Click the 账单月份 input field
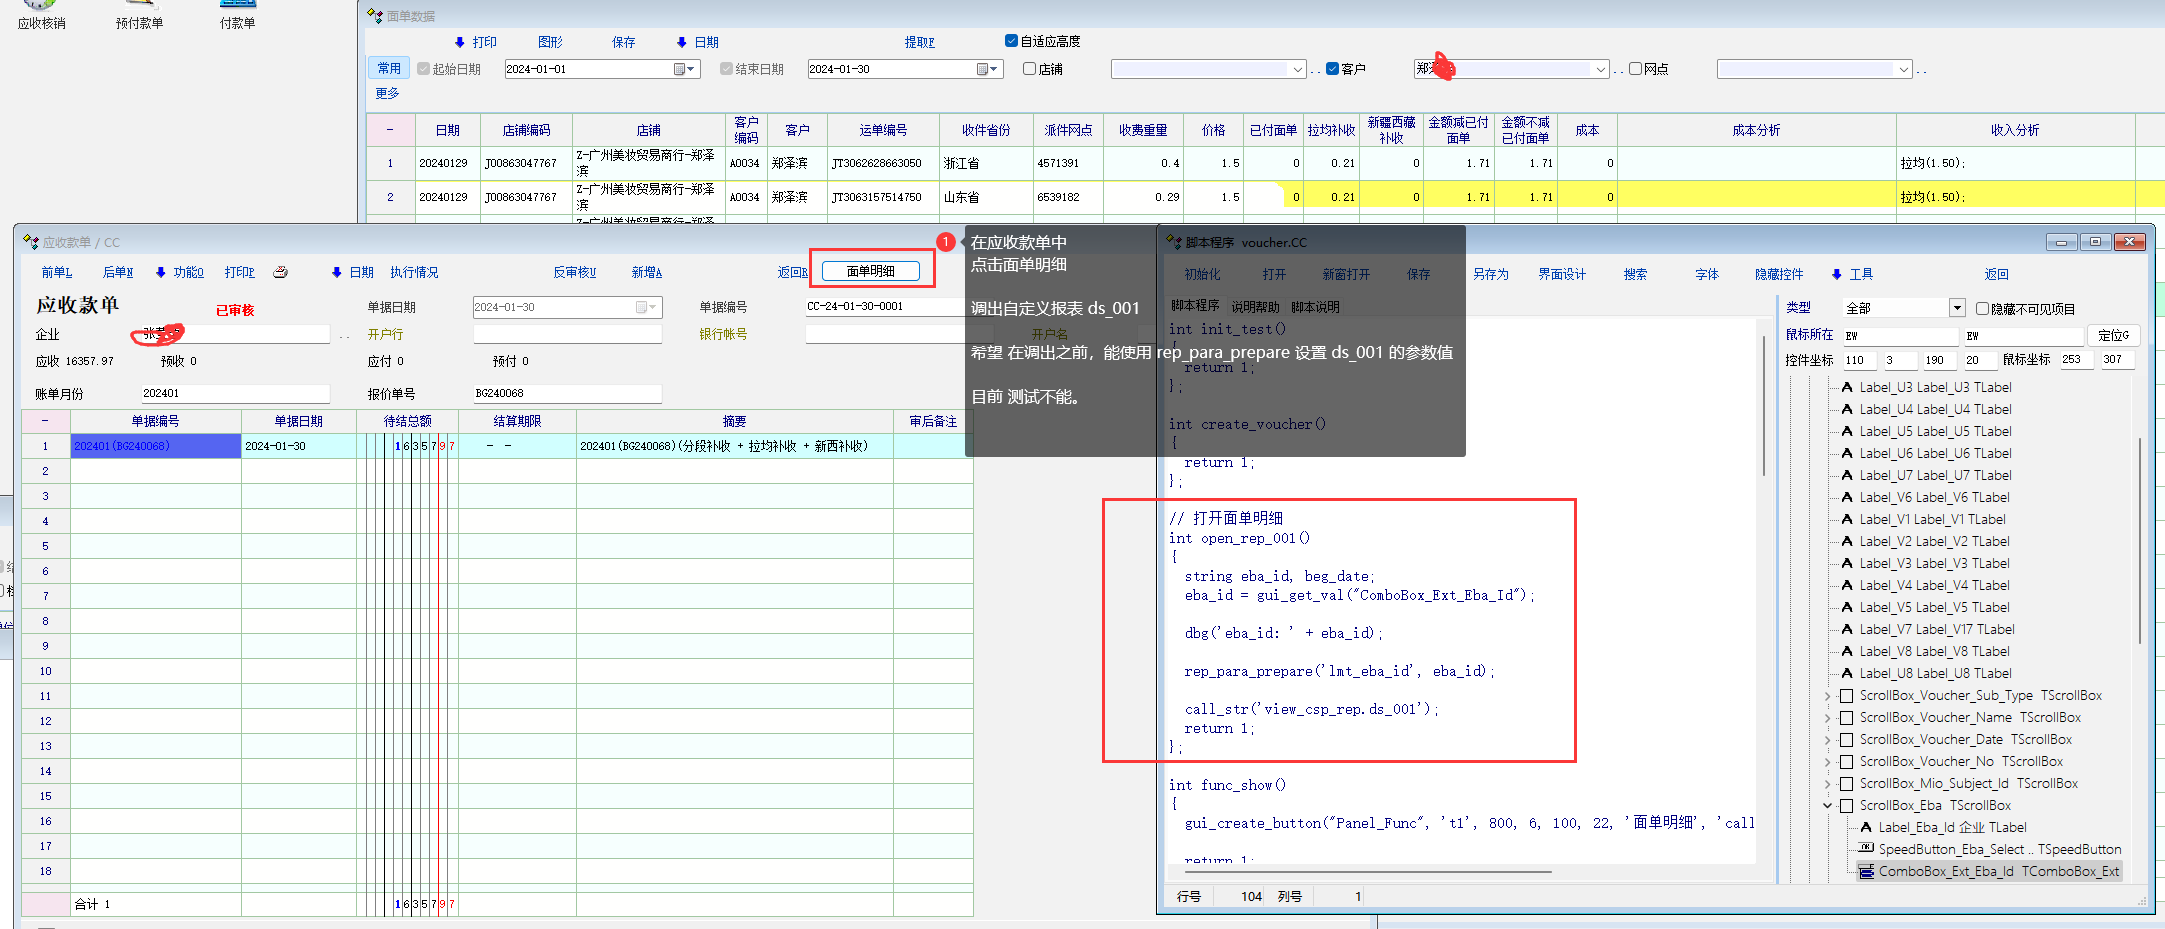2165x929 pixels. tap(234, 393)
